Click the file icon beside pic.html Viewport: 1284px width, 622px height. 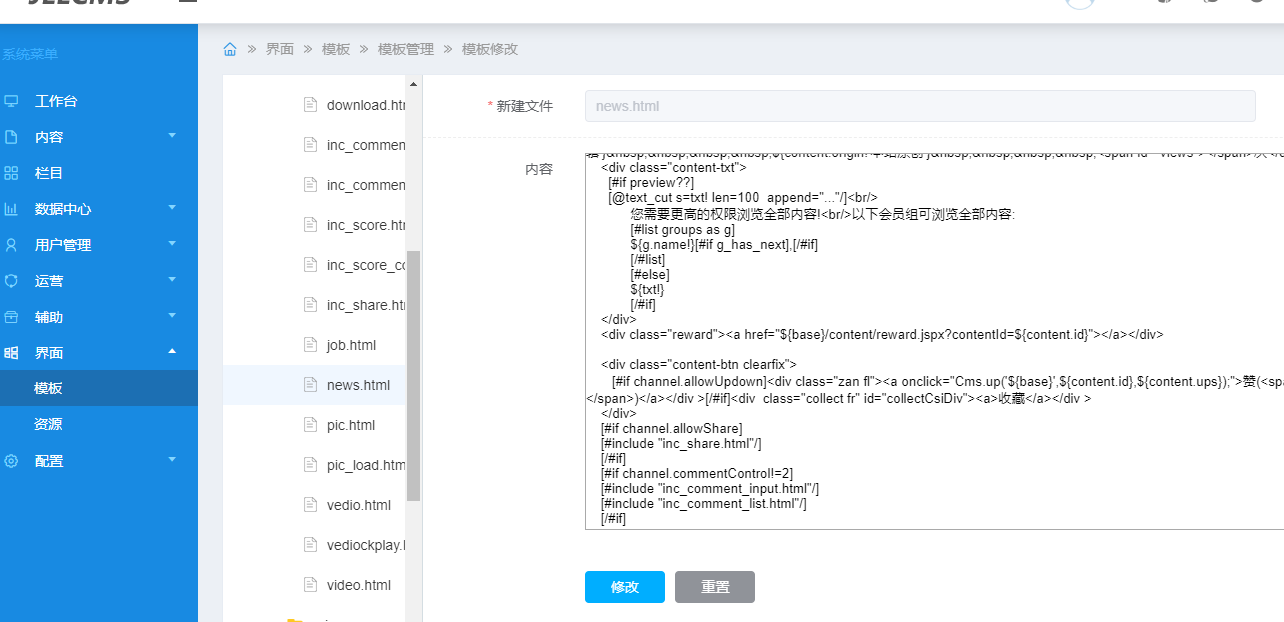(x=310, y=425)
